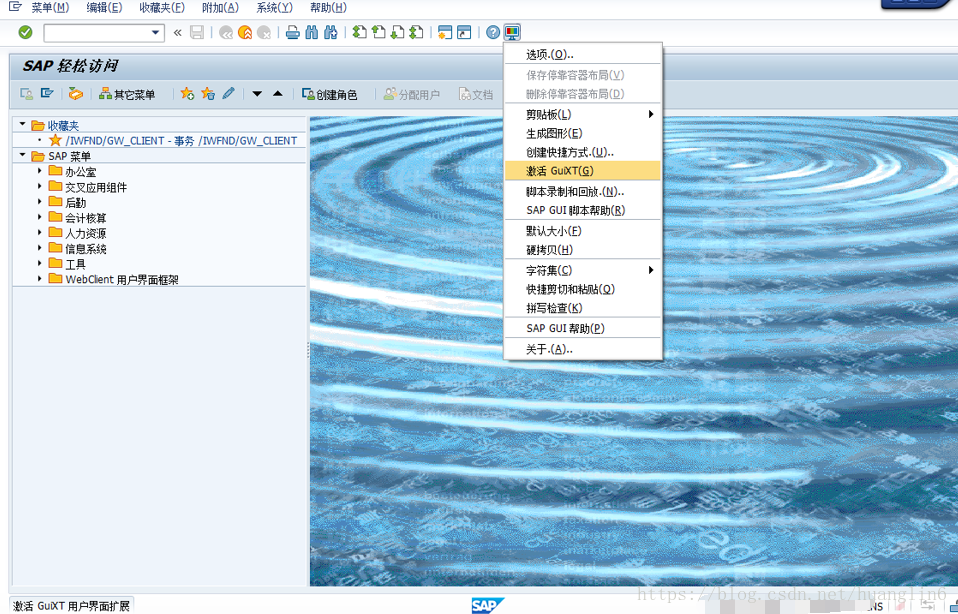Click the Generate Shortcut window icon
Screen dimensions: 958x614
tap(464, 32)
